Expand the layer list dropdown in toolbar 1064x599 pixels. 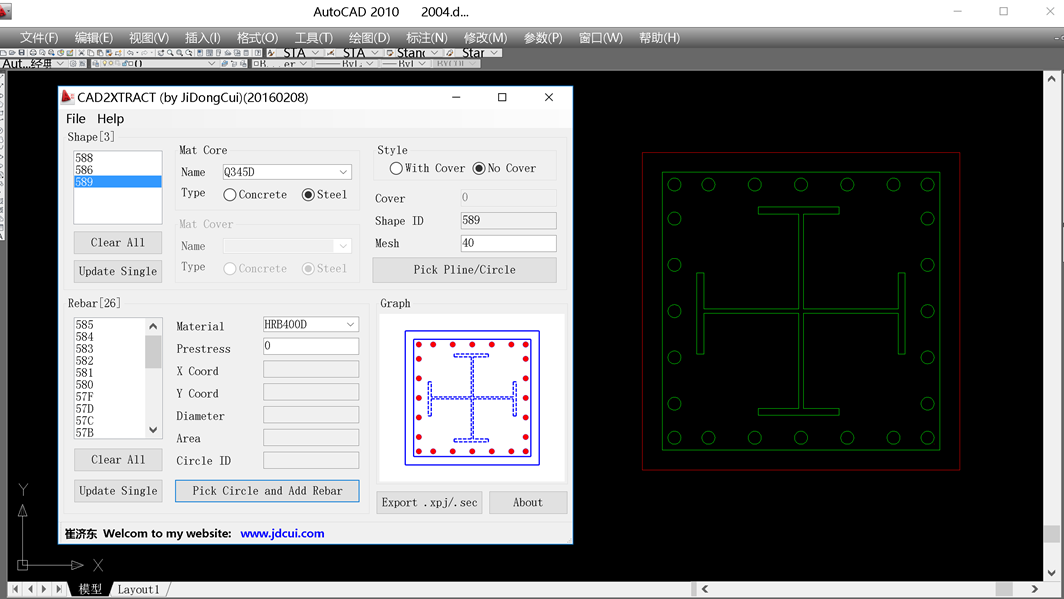212,64
